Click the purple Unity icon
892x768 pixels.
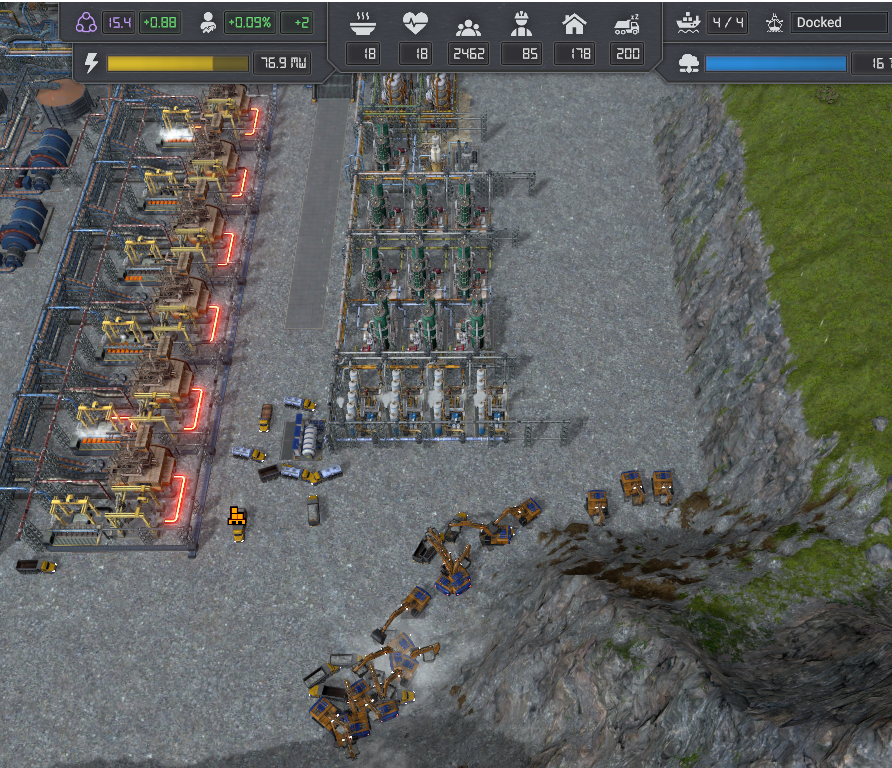[x=86, y=23]
